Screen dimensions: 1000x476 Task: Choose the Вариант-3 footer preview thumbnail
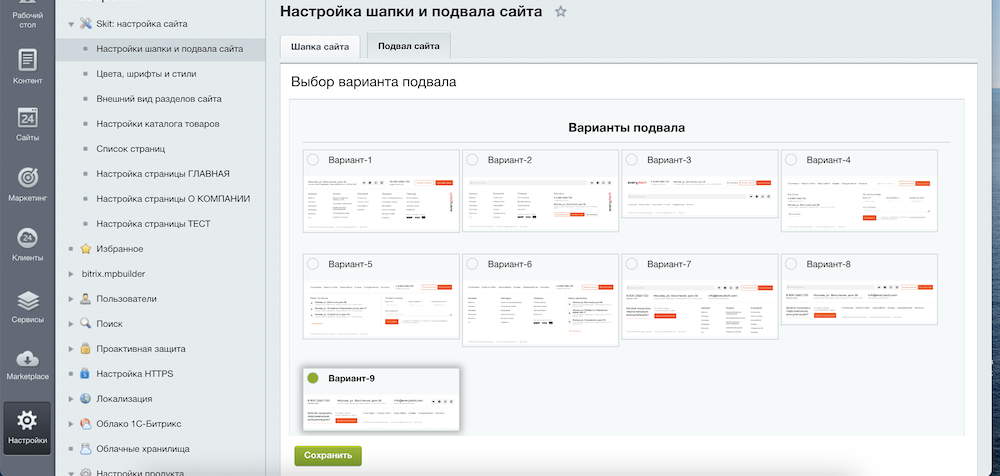[x=700, y=184]
